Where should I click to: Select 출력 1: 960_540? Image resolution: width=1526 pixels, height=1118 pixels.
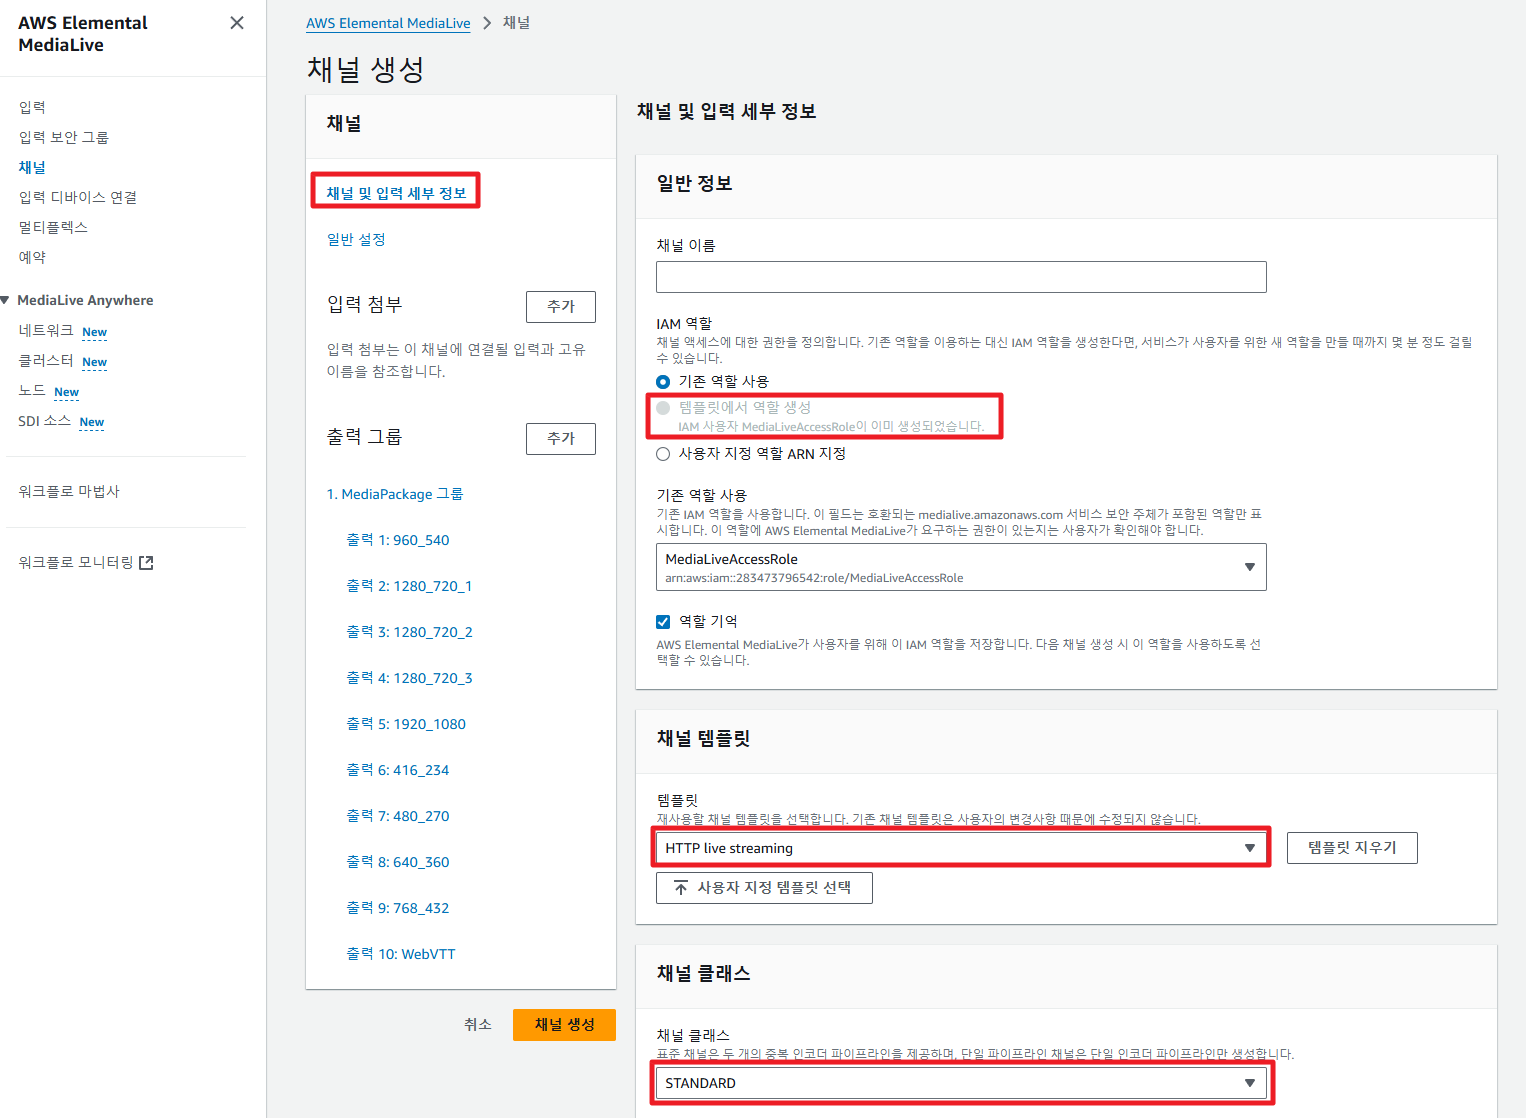(x=398, y=540)
